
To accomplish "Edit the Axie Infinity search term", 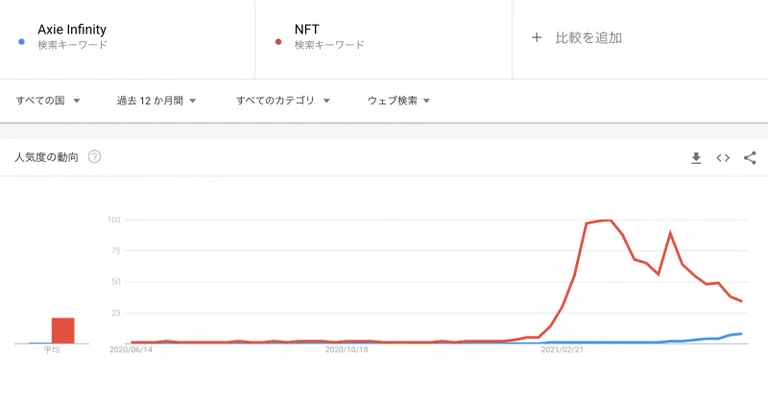I will [x=72, y=29].
